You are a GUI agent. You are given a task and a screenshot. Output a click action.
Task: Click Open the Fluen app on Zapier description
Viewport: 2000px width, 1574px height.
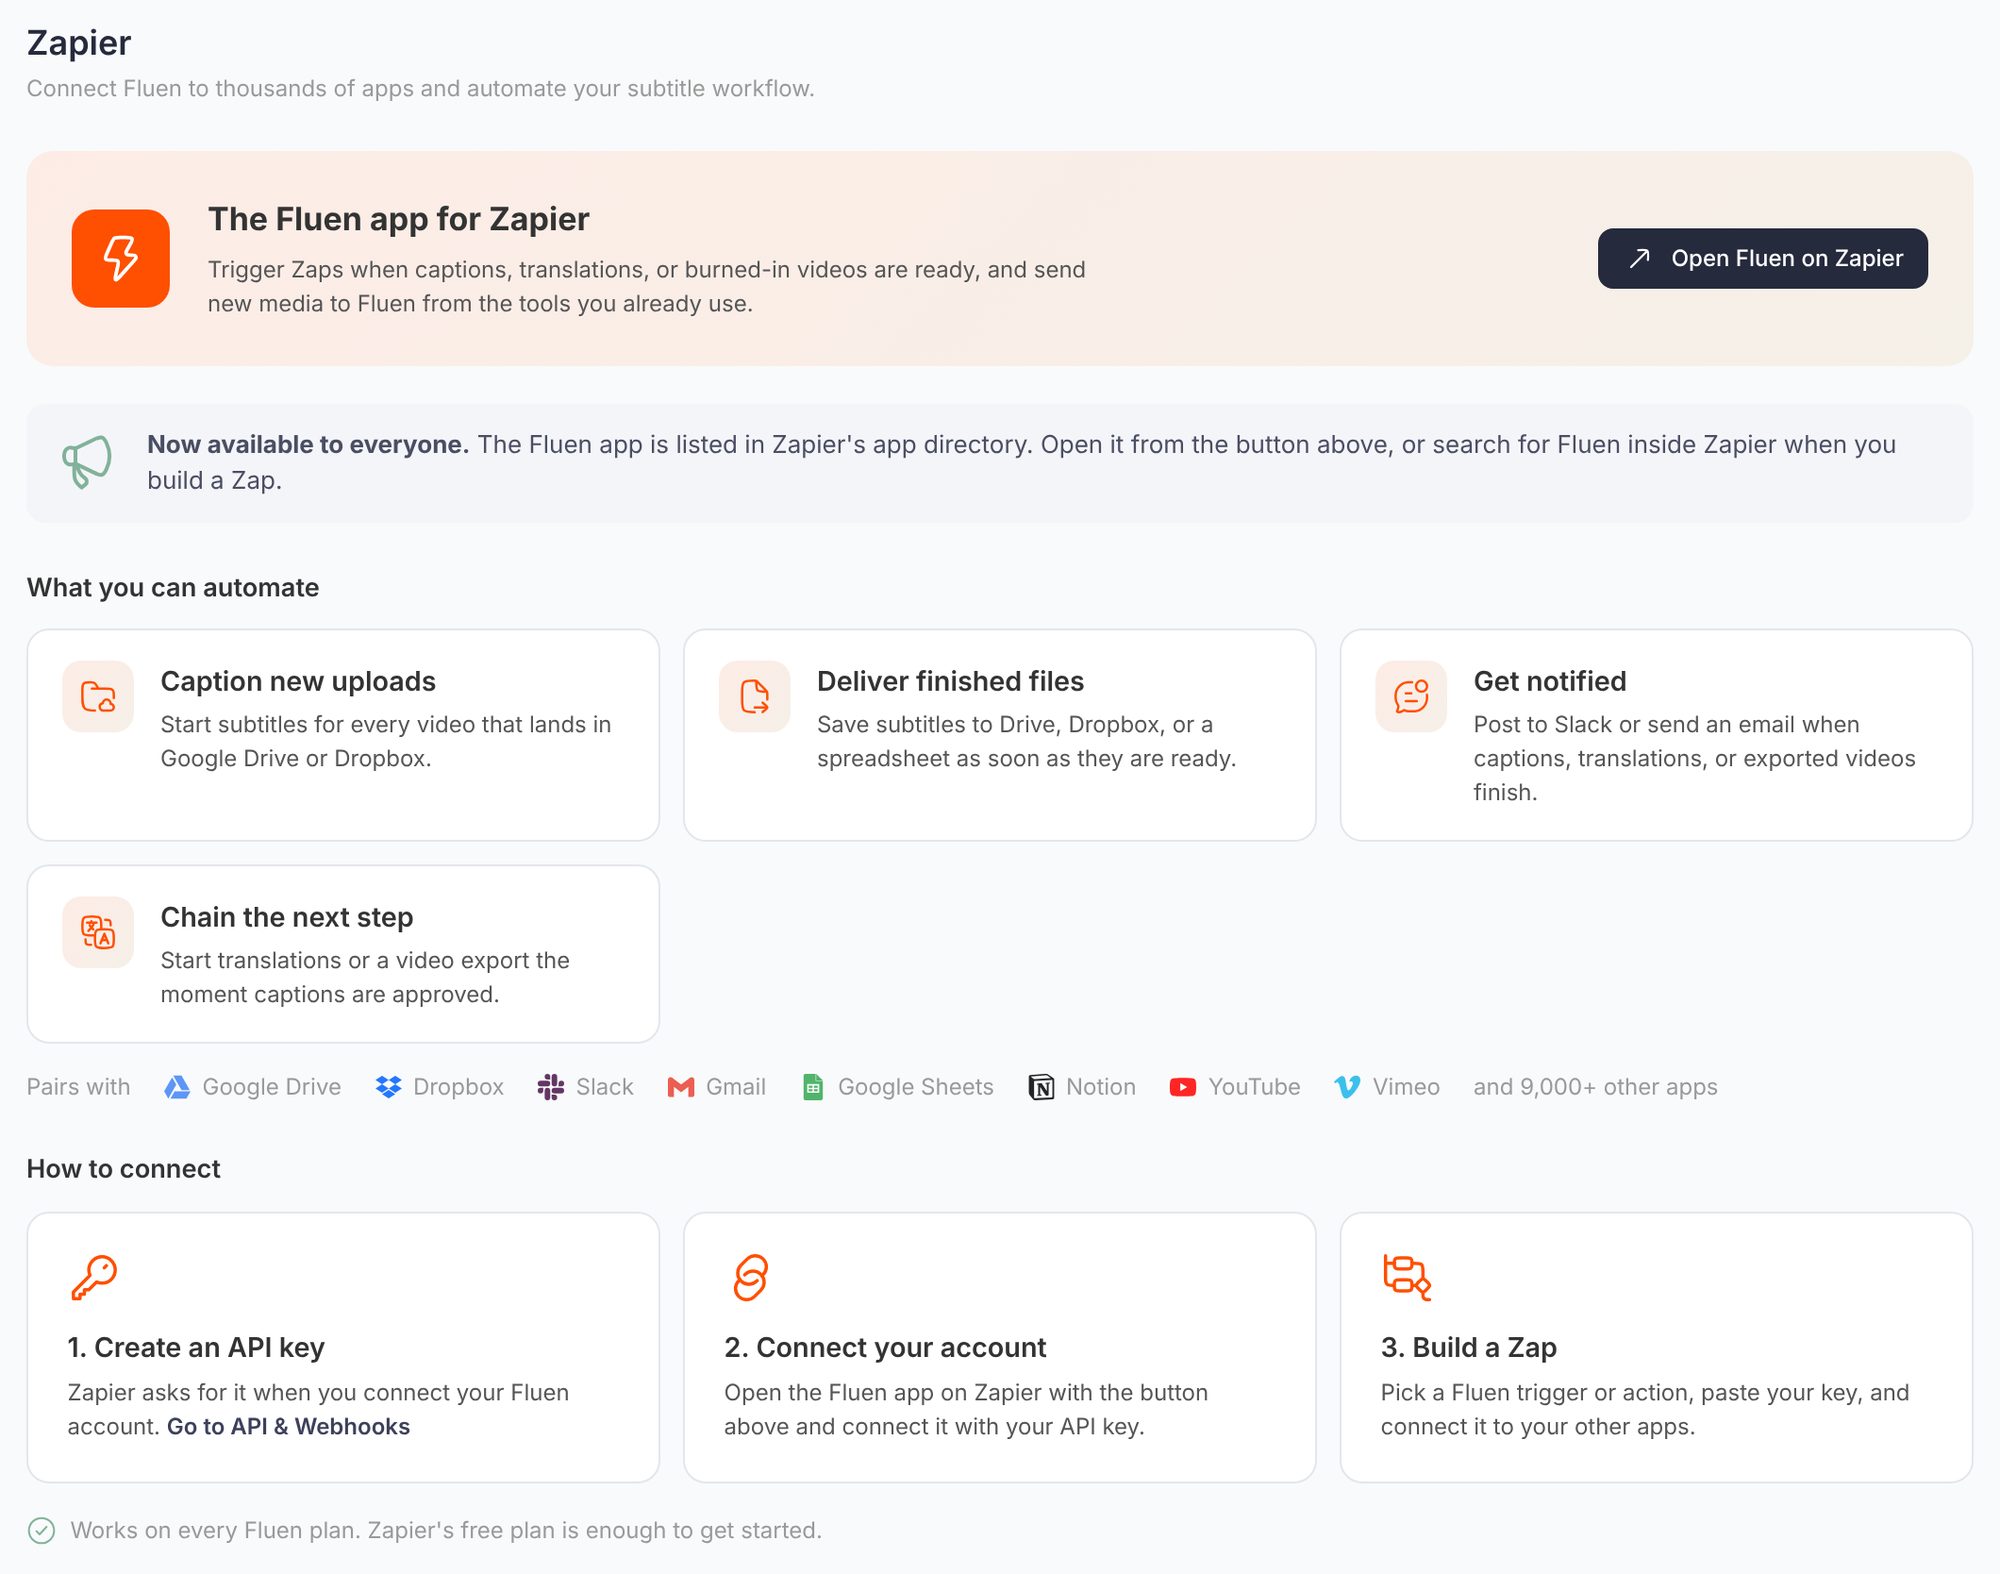[x=965, y=1409]
